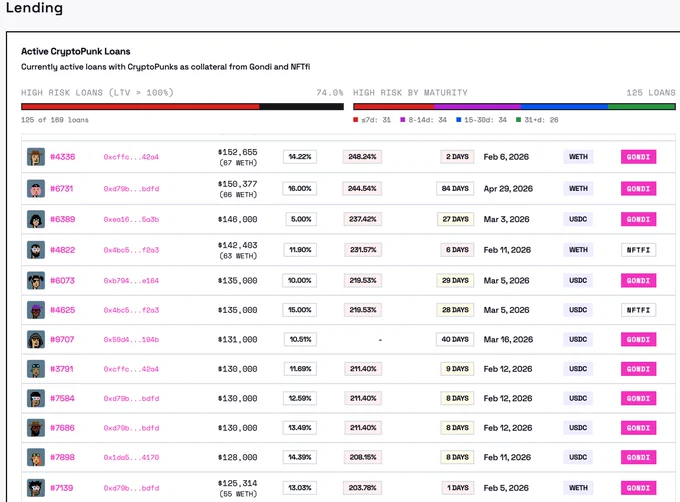The width and height of the screenshot is (680, 502).
Task: Click the $146,000 loan amount
Action: (237, 219)
